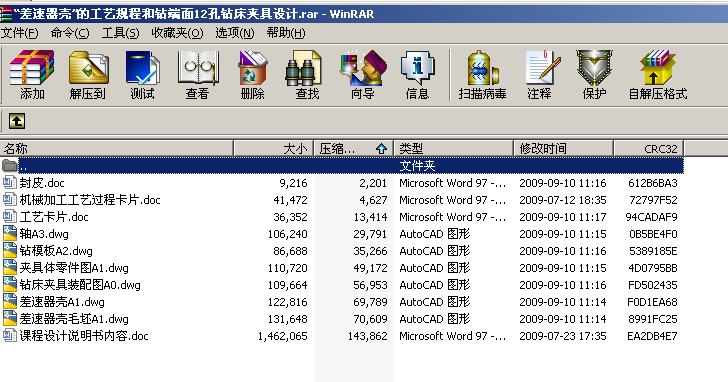Click CRC value 612B6BA3
The image size is (728, 382).
652,183
